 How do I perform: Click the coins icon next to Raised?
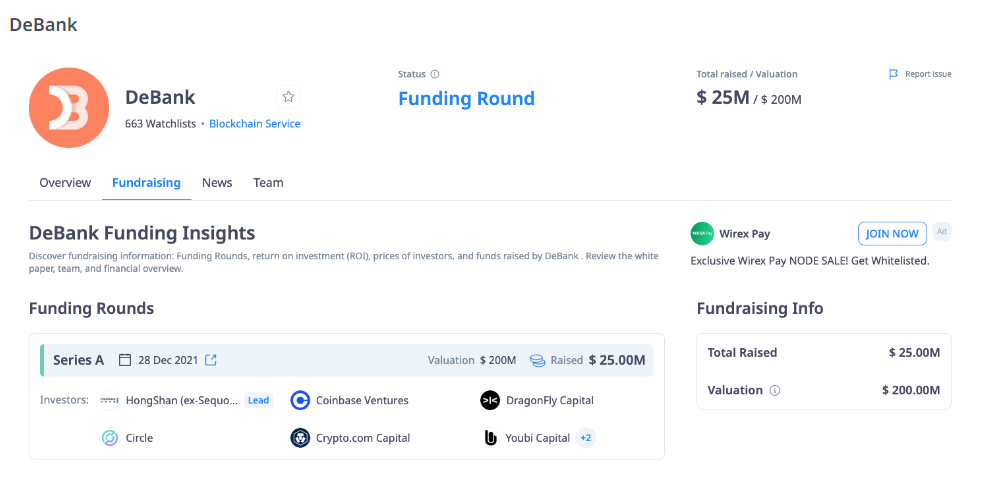[538, 360]
